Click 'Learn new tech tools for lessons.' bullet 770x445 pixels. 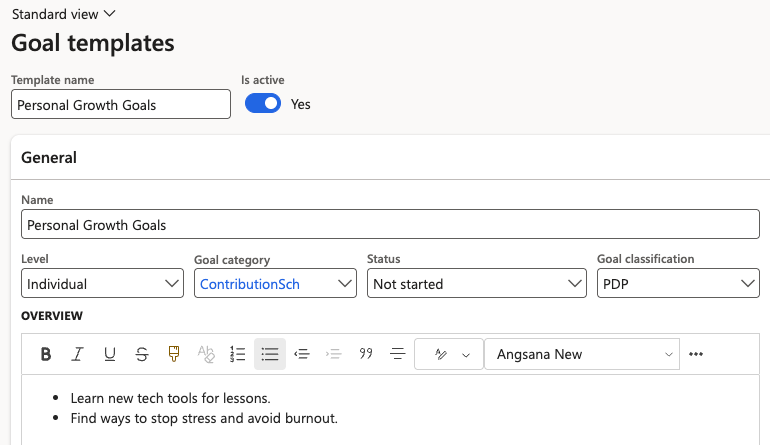coord(170,398)
